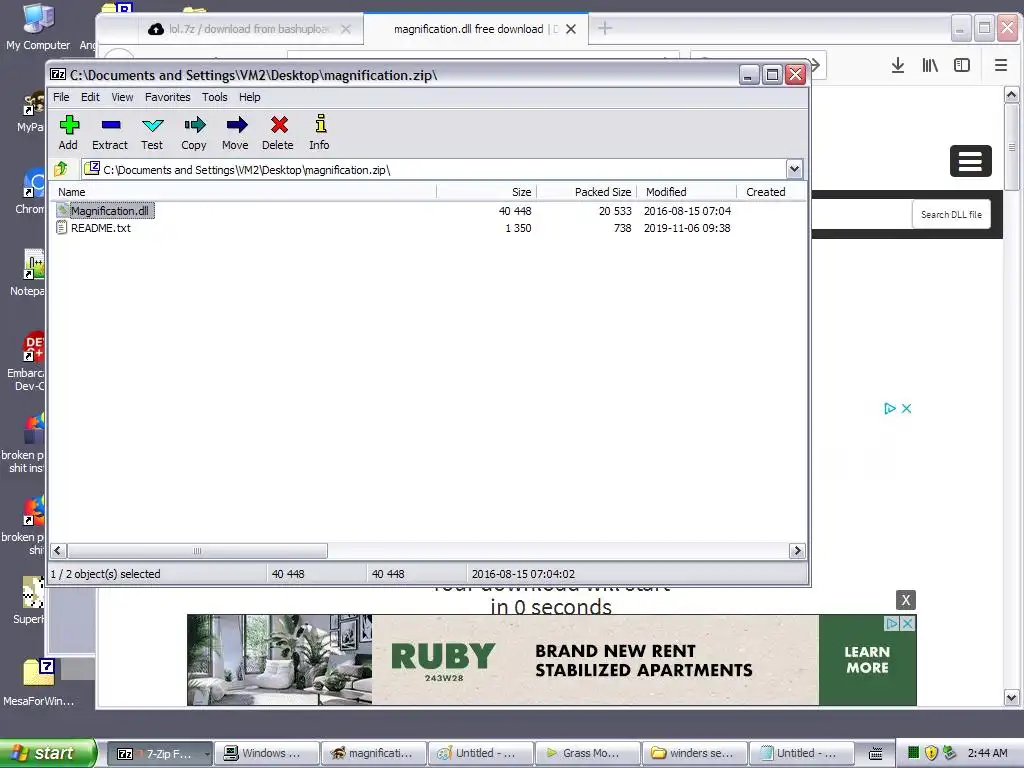This screenshot has width=1024, height=768.
Task: Sort by Name column header
Action: click(244, 192)
